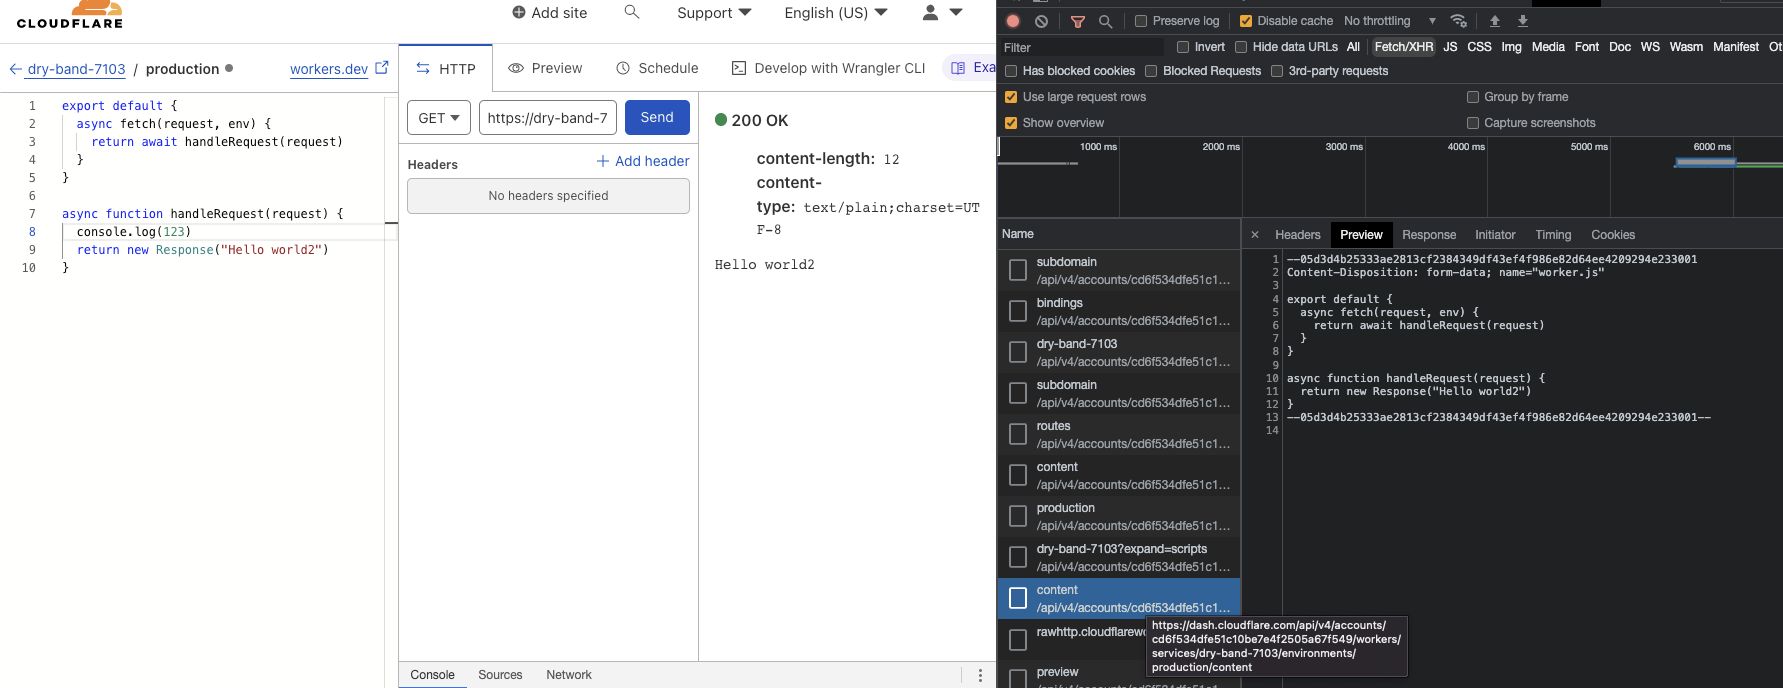
Task: Open the No throttling dropdown
Action: (x=1390, y=21)
